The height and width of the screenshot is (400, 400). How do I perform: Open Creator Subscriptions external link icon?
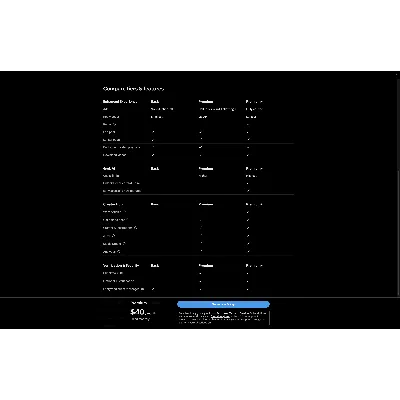point(136,228)
